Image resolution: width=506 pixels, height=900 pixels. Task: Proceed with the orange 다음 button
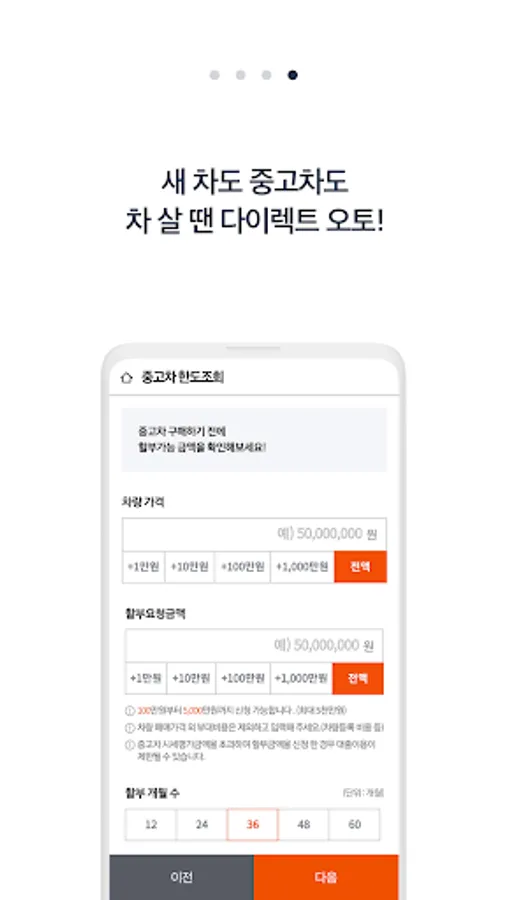coord(326,877)
